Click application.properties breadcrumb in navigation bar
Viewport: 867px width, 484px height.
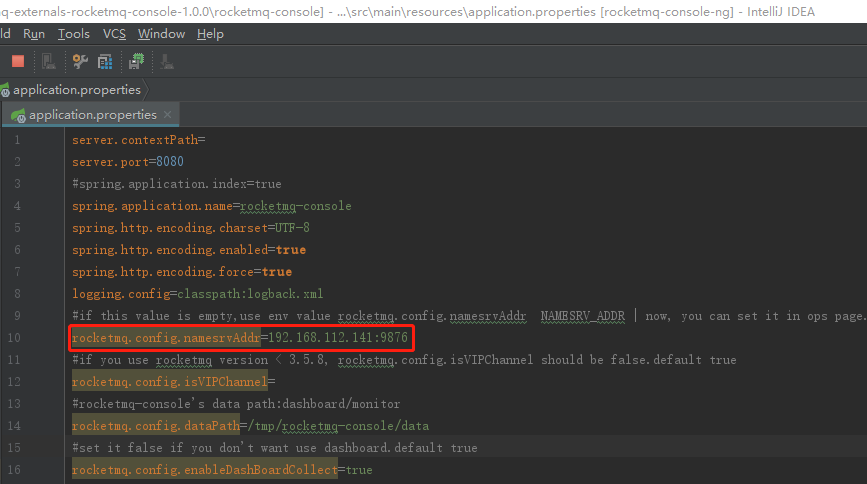click(77, 90)
